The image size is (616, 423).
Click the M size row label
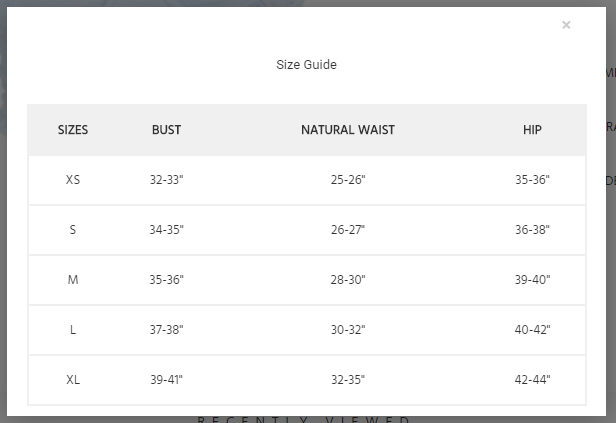(x=73, y=280)
